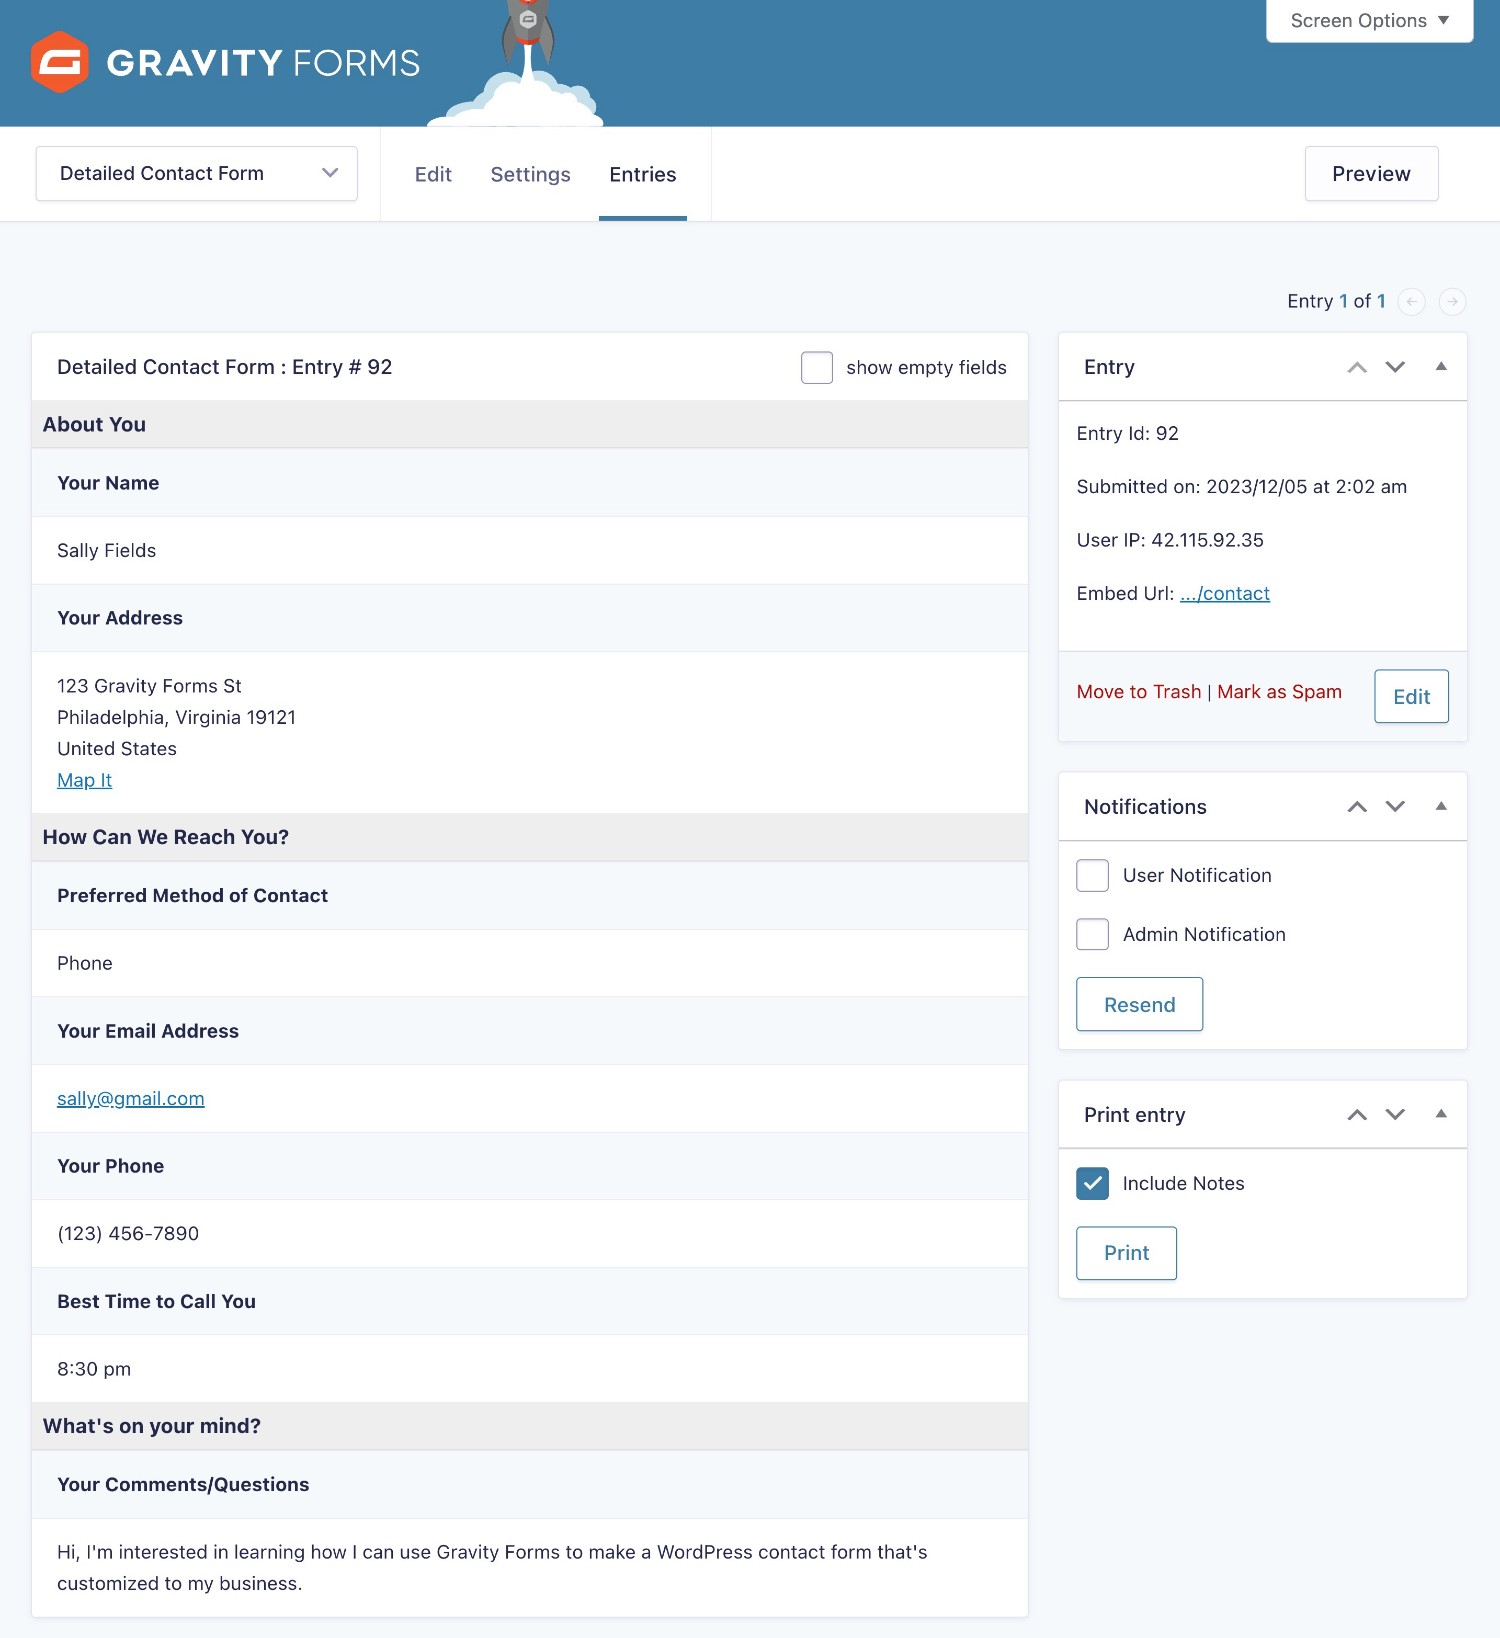
Task: Move Print entry panel down arrow
Action: pyautogui.click(x=1395, y=1115)
